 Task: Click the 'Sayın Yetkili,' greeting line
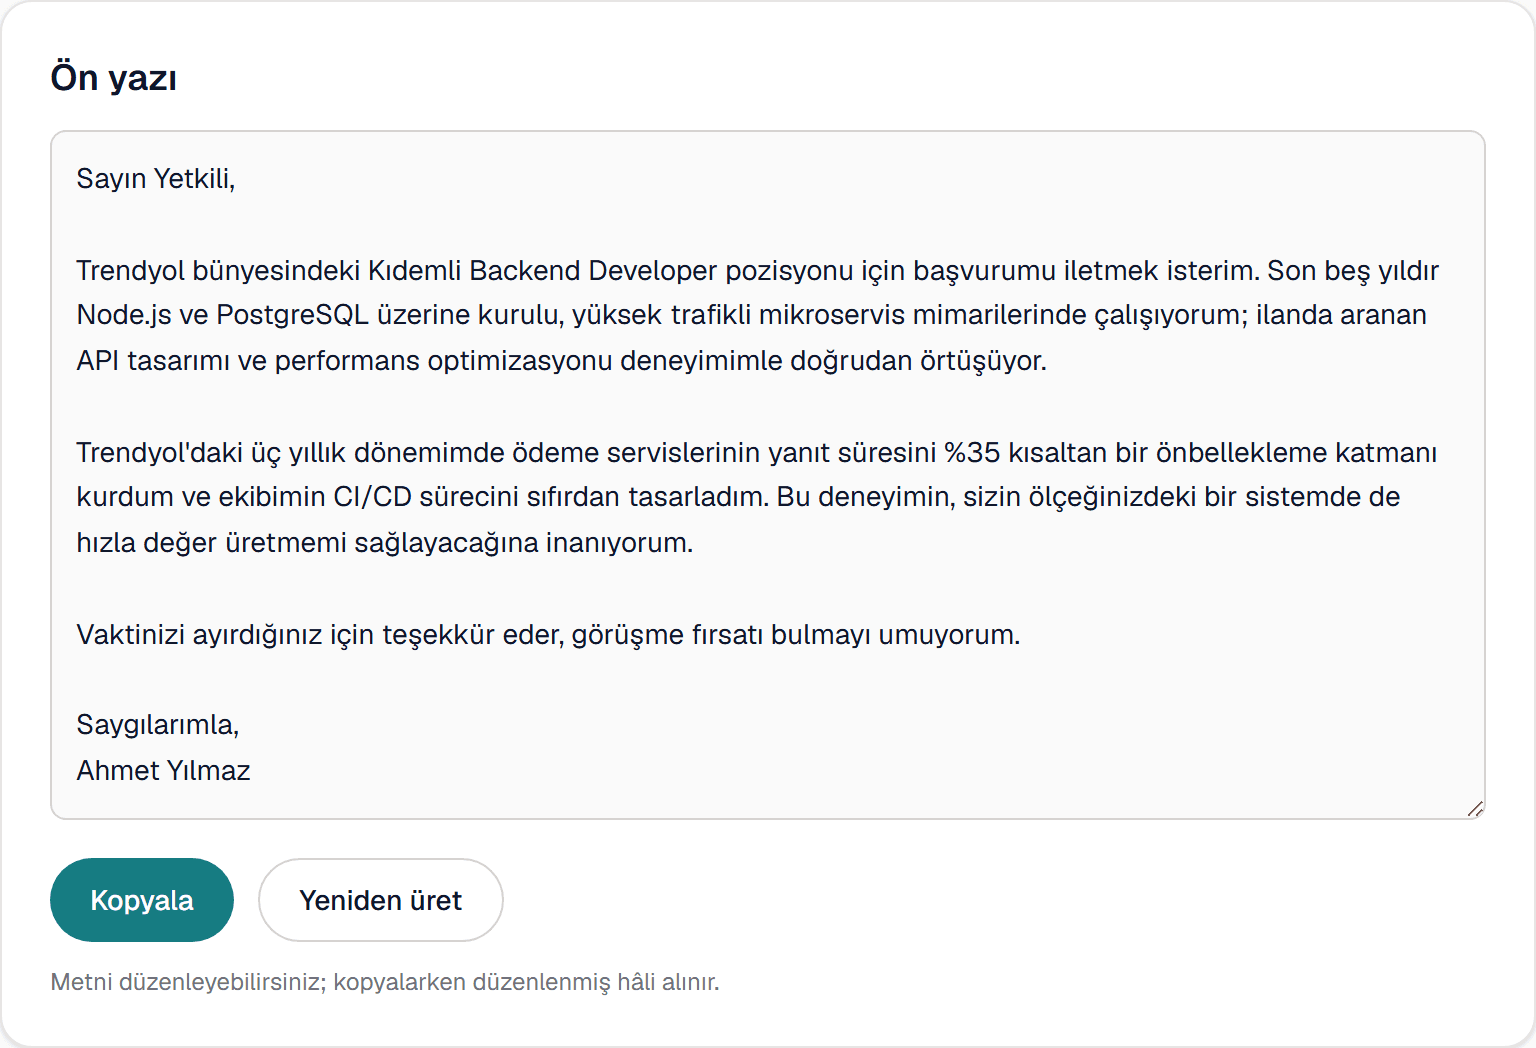click(x=156, y=179)
